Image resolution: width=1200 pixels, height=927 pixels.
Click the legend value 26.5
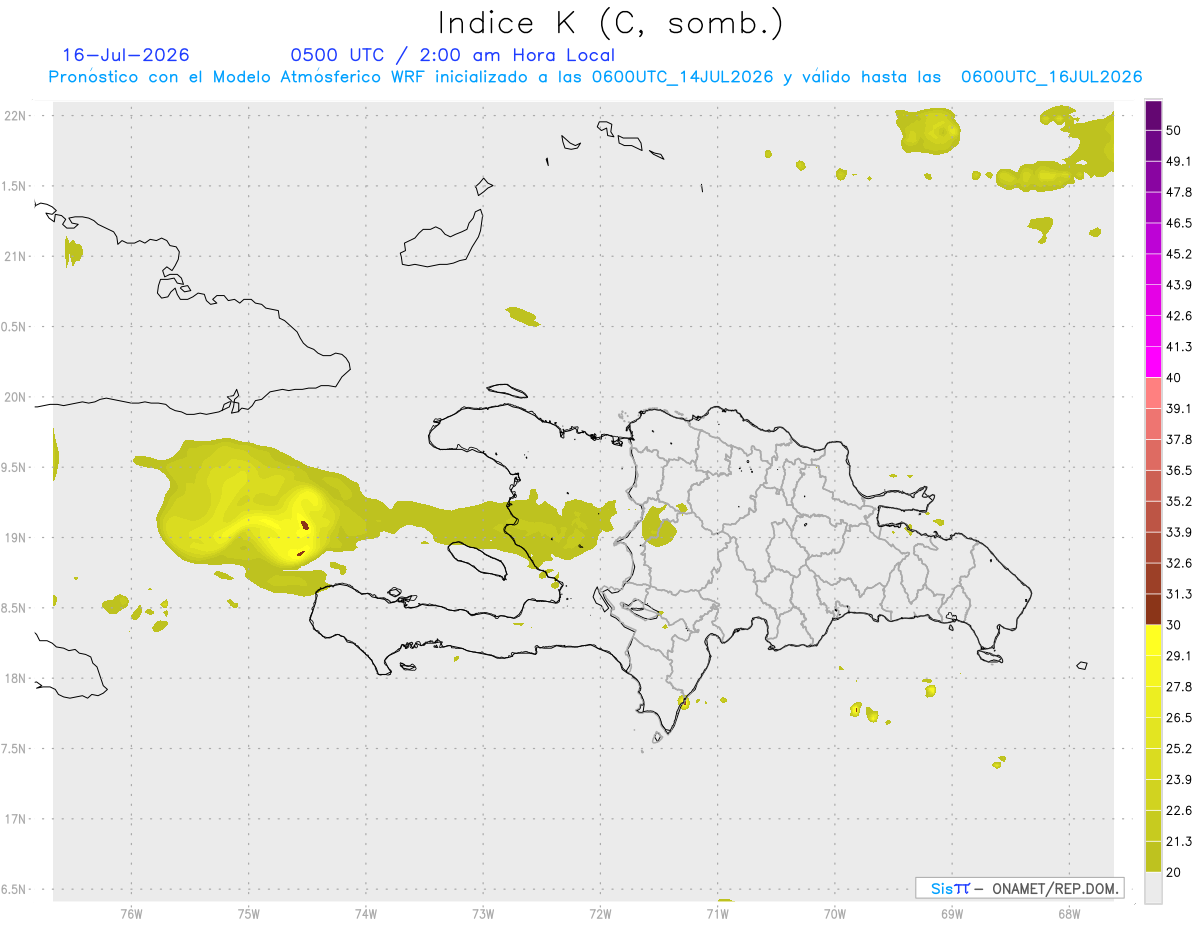(1179, 718)
